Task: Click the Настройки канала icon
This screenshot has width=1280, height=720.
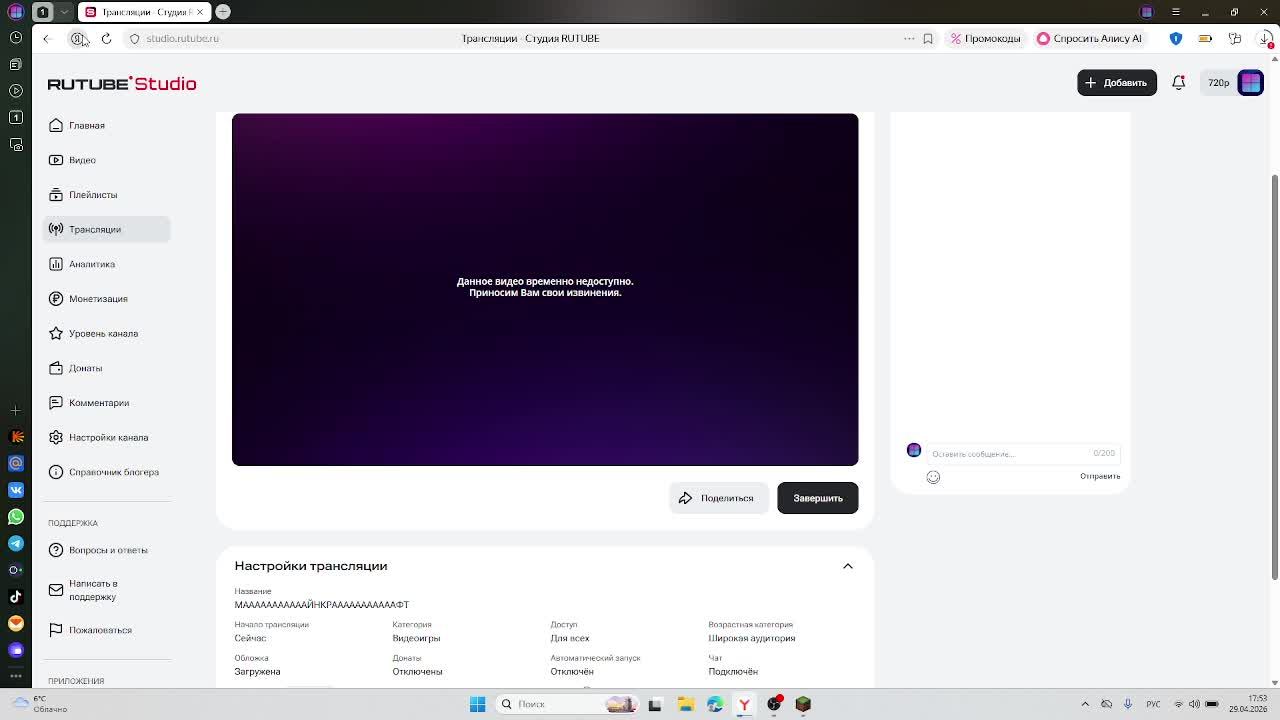Action: (x=56, y=437)
